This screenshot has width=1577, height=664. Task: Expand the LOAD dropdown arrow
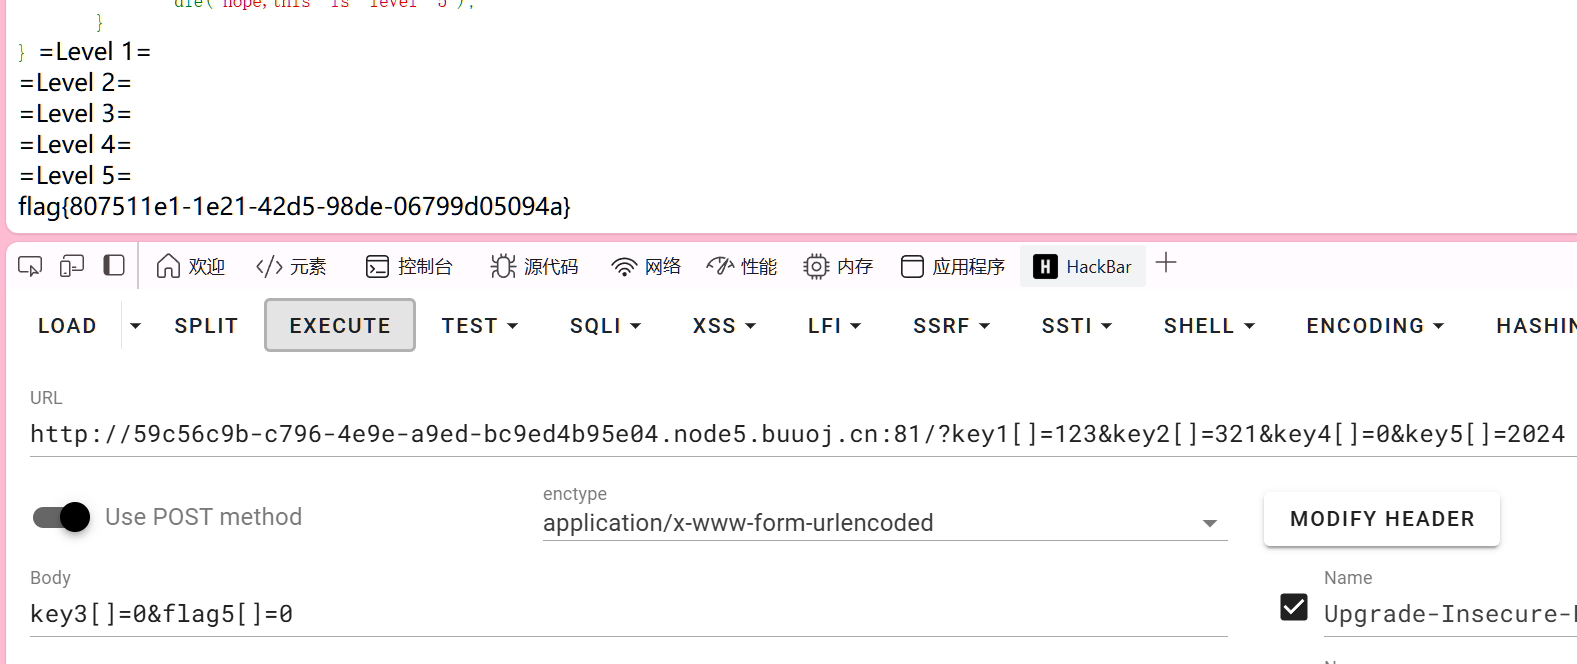coord(135,326)
